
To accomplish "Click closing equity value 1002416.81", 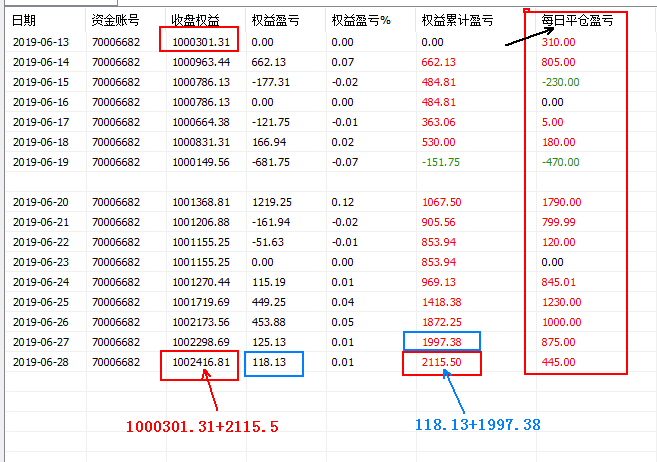I will coord(201,362).
